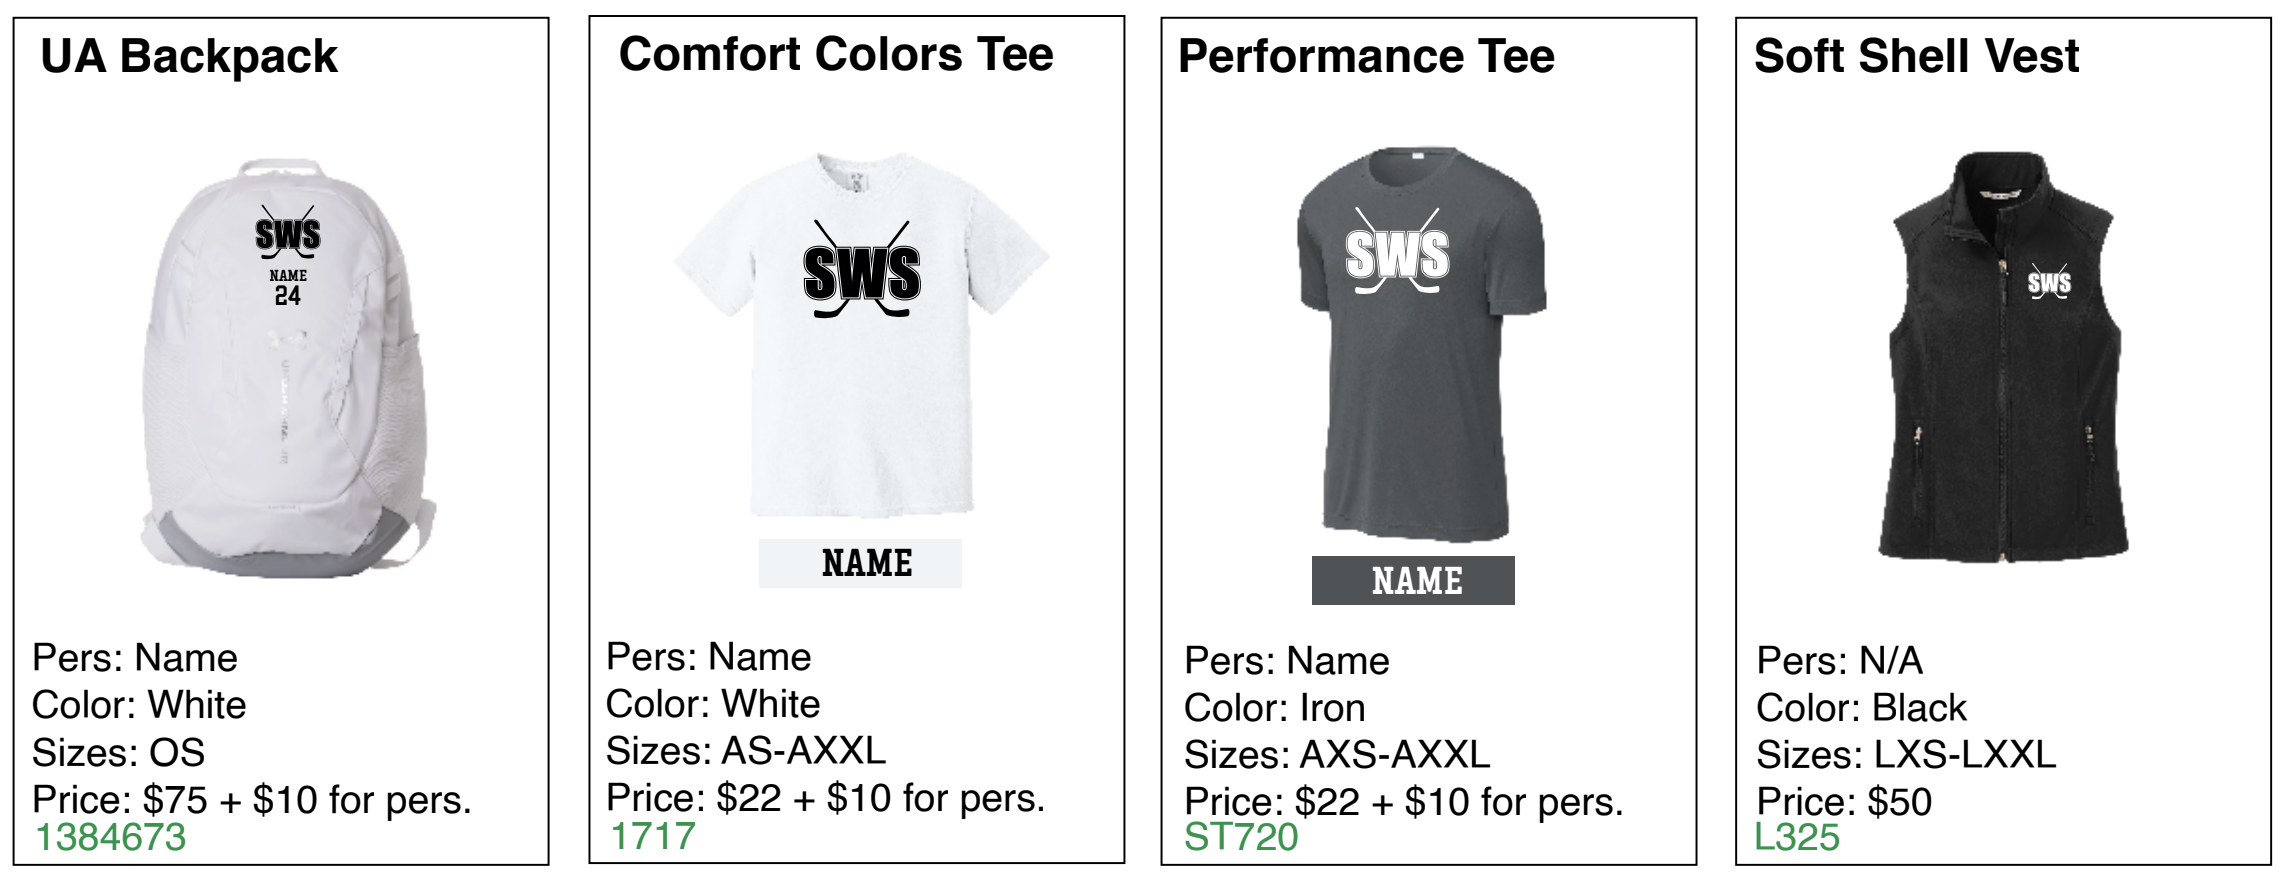Click the SWS logo on the backpack

pyautogui.click(x=288, y=234)
